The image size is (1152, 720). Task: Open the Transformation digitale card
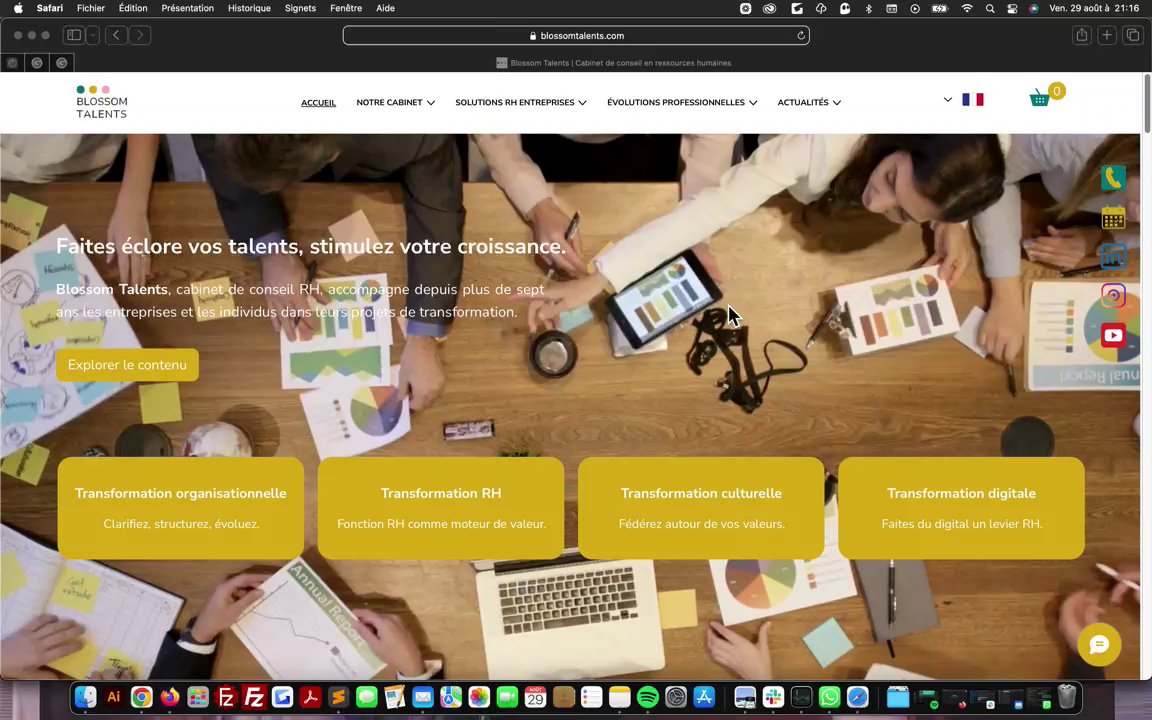point(961,508)
